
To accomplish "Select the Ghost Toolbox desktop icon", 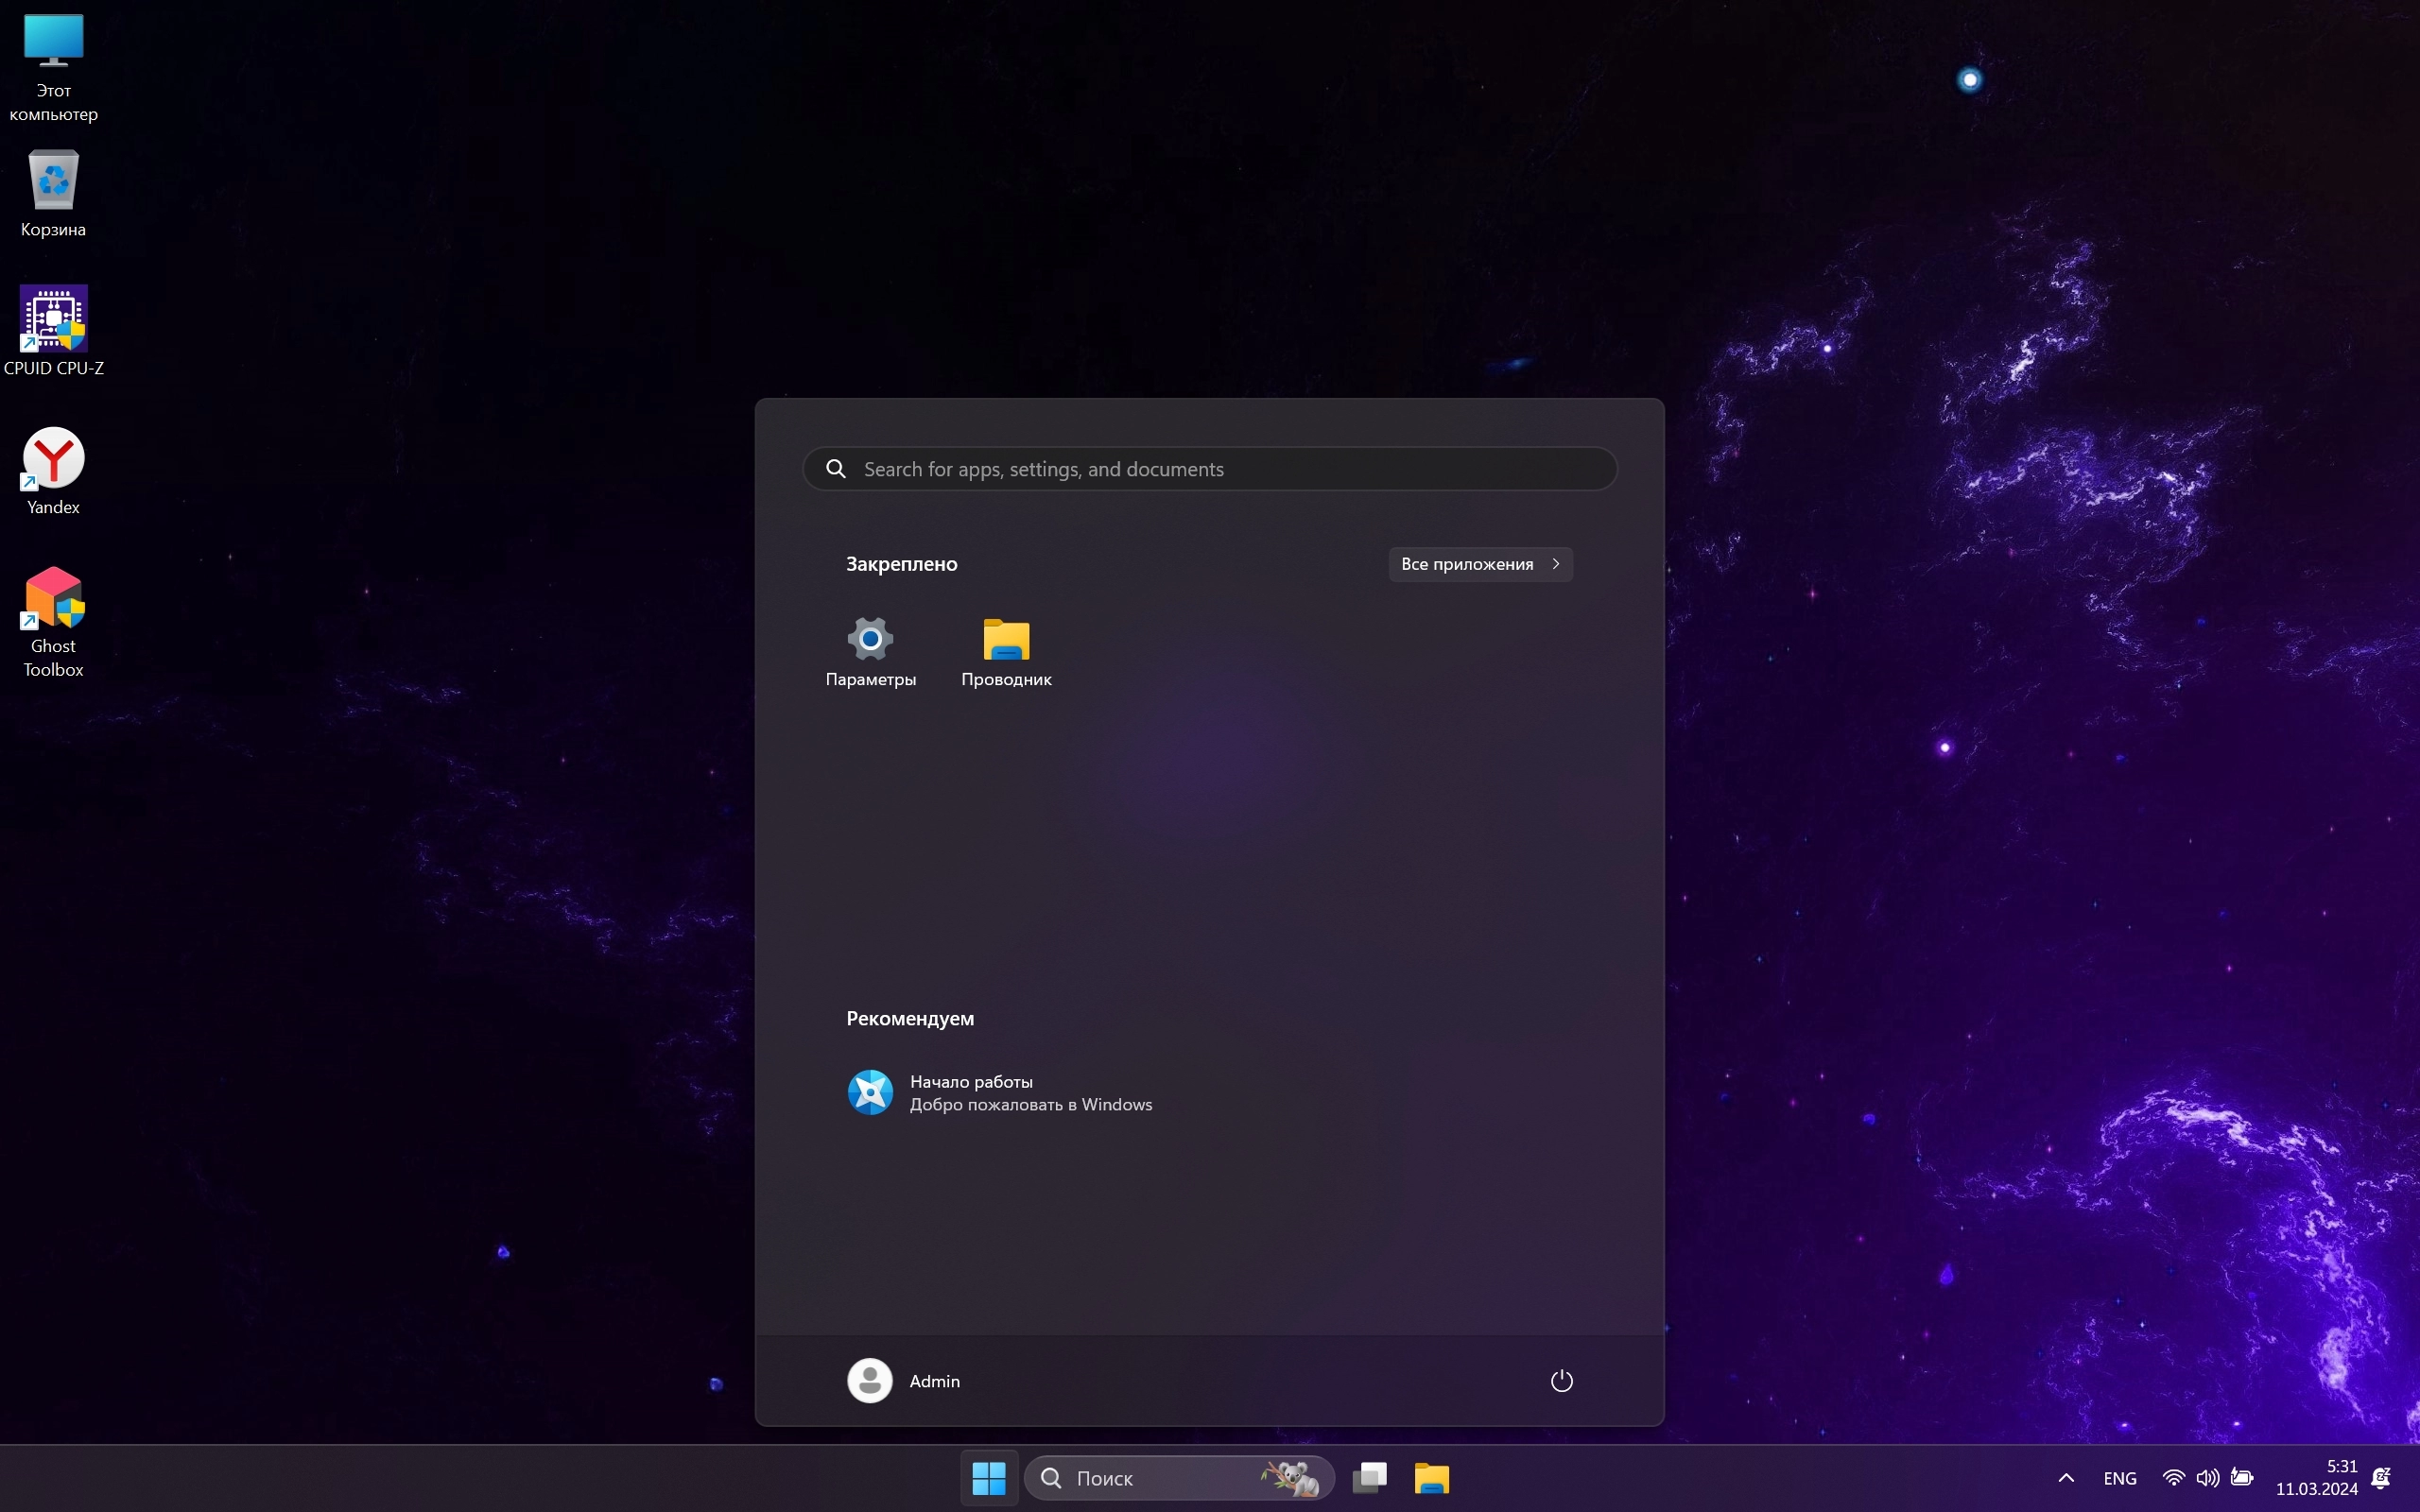I will coord(54,620).
